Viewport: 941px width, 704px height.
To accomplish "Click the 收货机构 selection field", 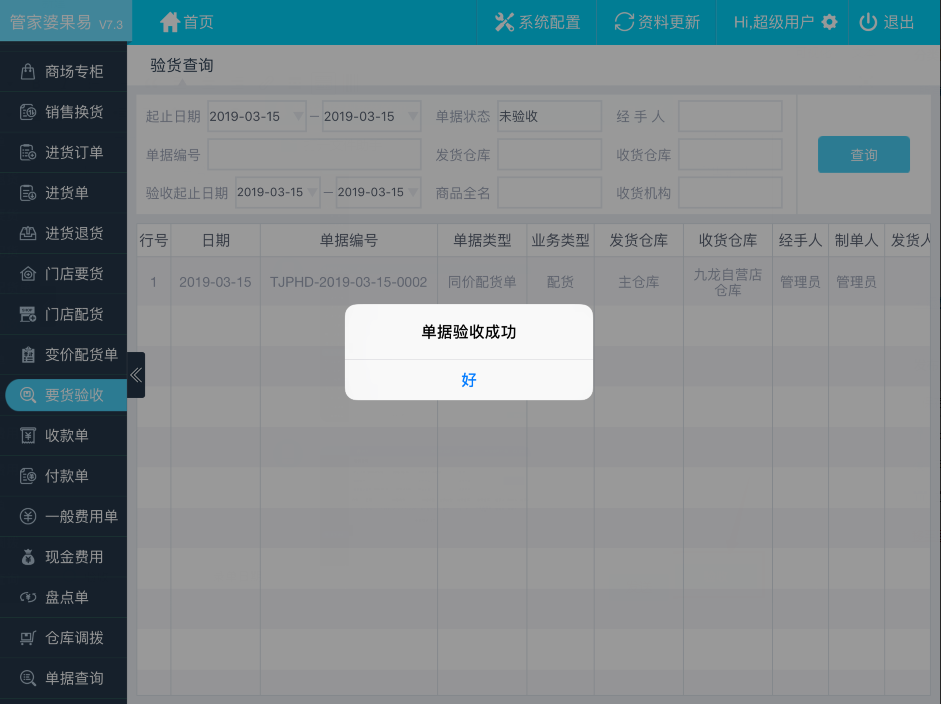I will [x=730, y=193].
